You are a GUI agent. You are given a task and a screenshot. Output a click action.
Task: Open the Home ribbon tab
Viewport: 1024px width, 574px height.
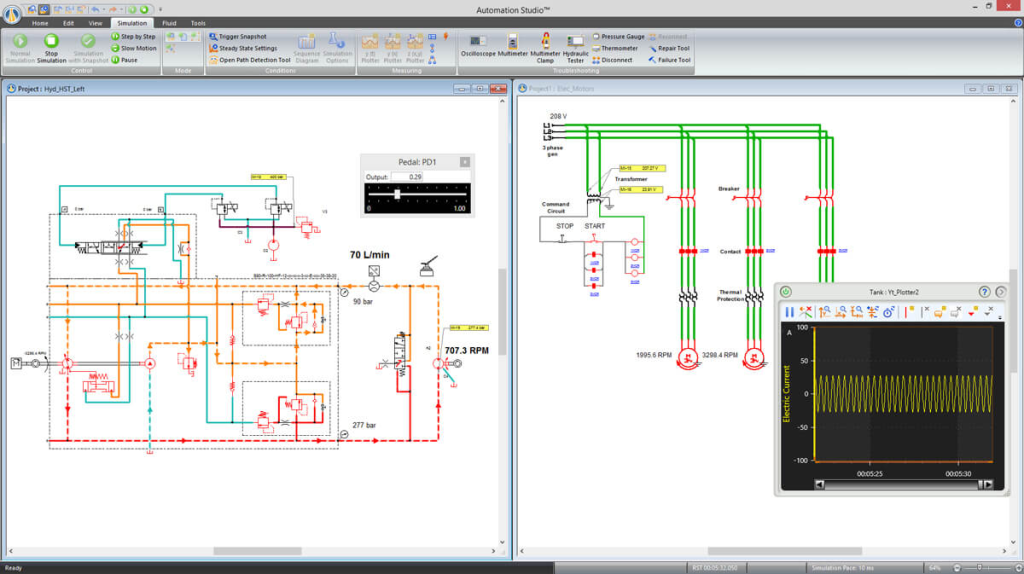pos(40,23)
